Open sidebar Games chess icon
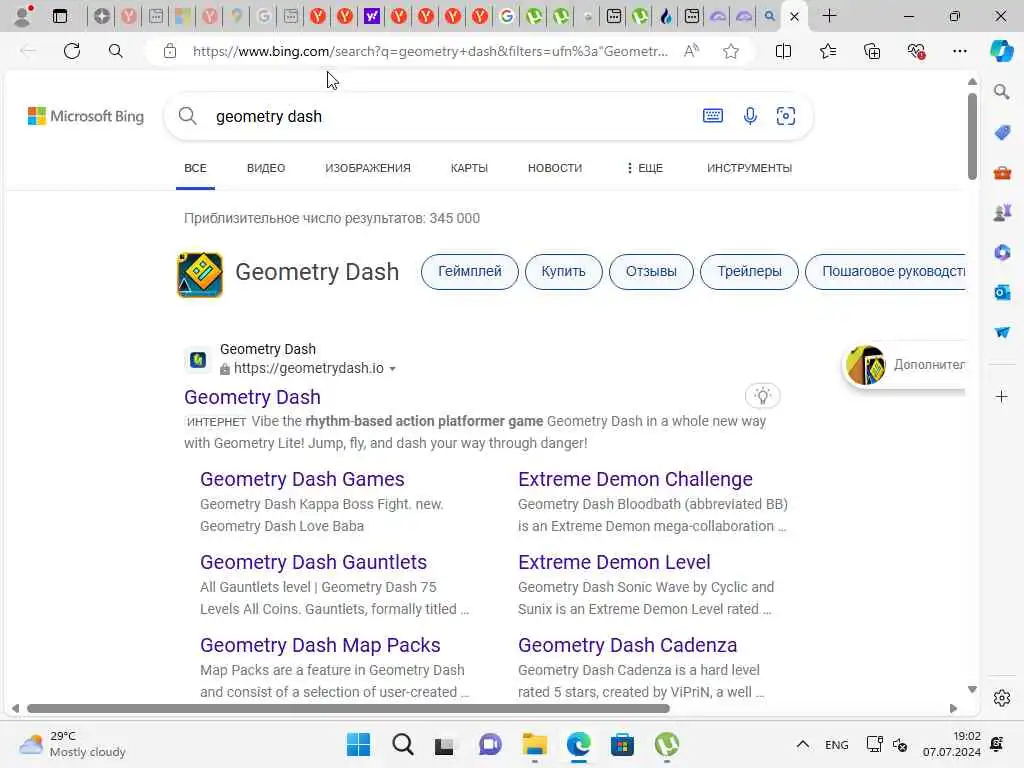 pos(1002,212)
